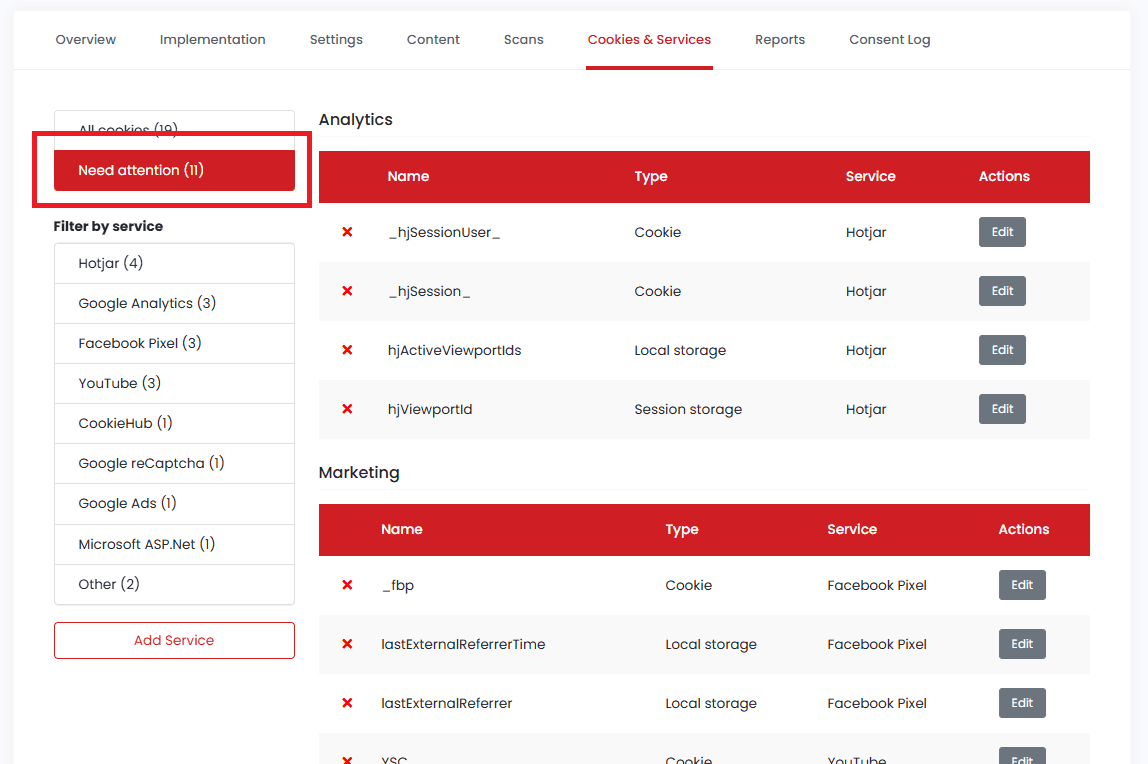Edit the _hjSessionUser_ cookie
Screen dimensions: 1148x764
point(1002,232)
